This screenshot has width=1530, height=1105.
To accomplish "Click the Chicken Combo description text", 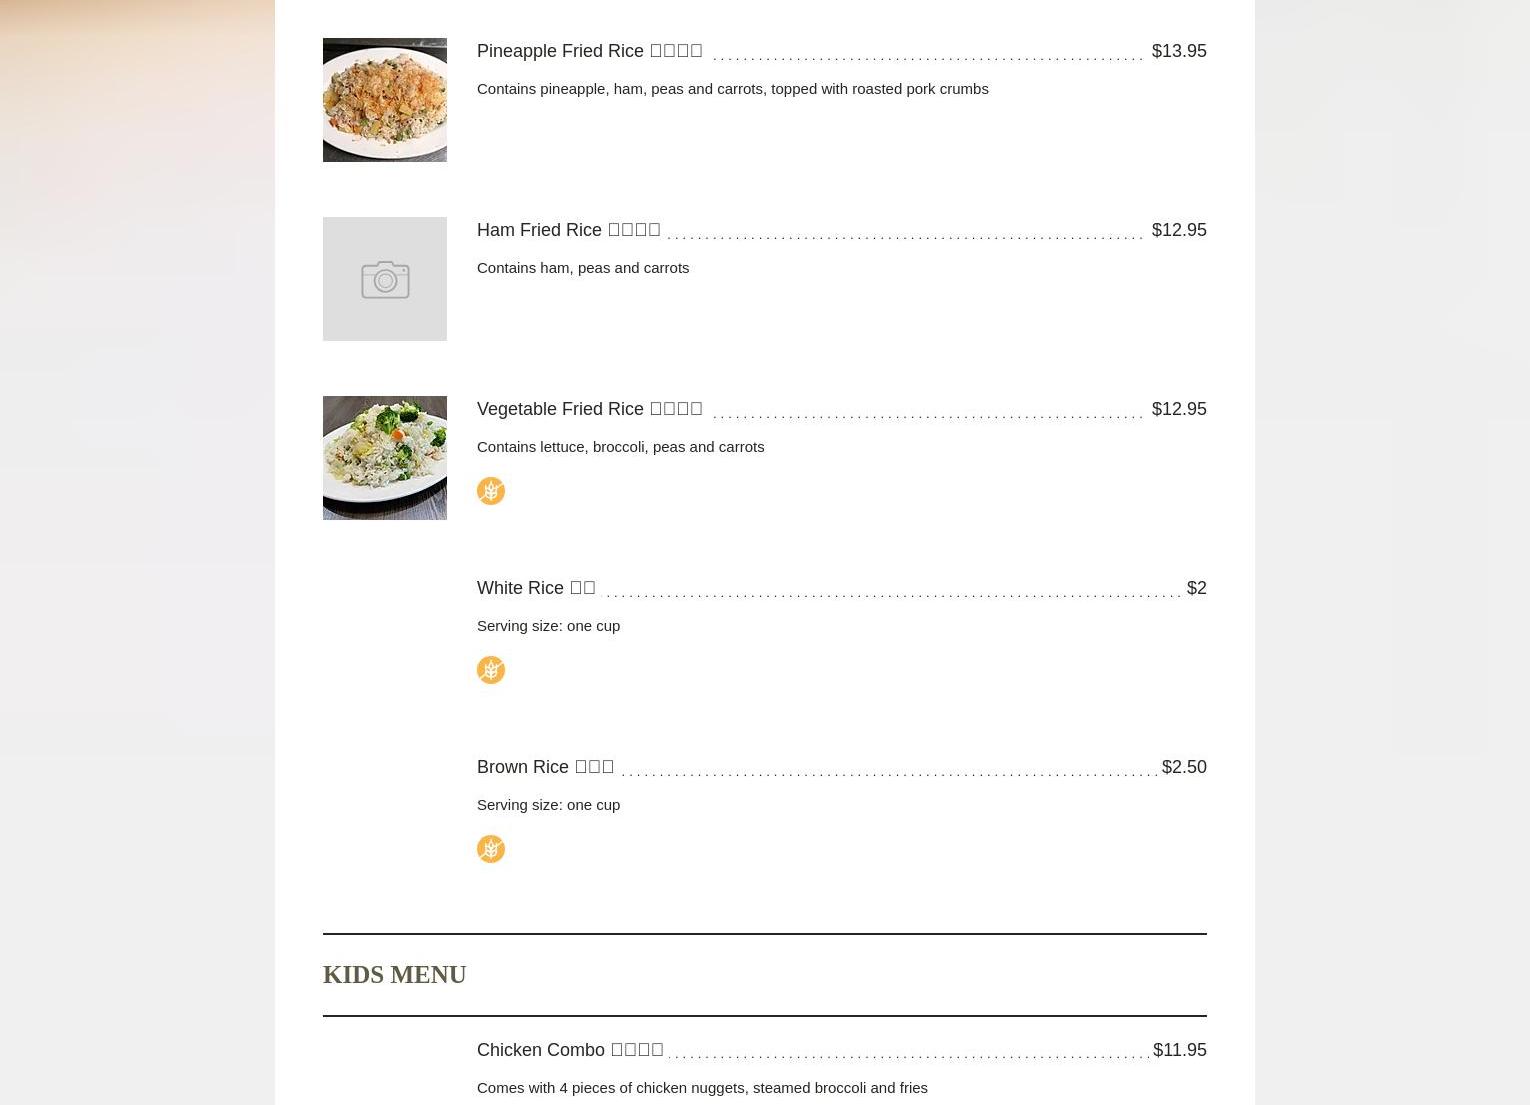I will 702,1088.
